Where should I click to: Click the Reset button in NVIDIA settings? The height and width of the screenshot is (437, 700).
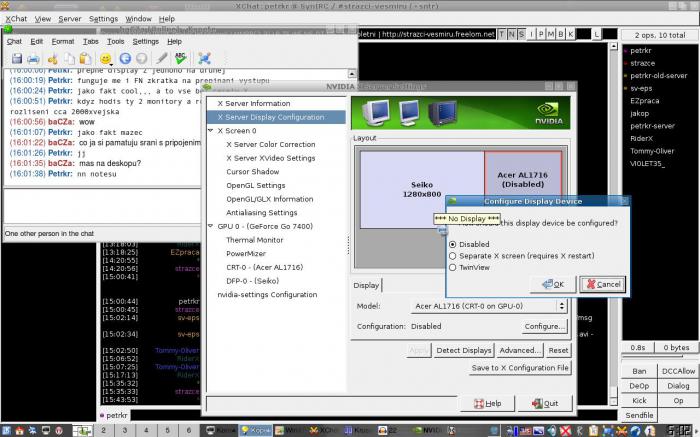coord(558,350)
